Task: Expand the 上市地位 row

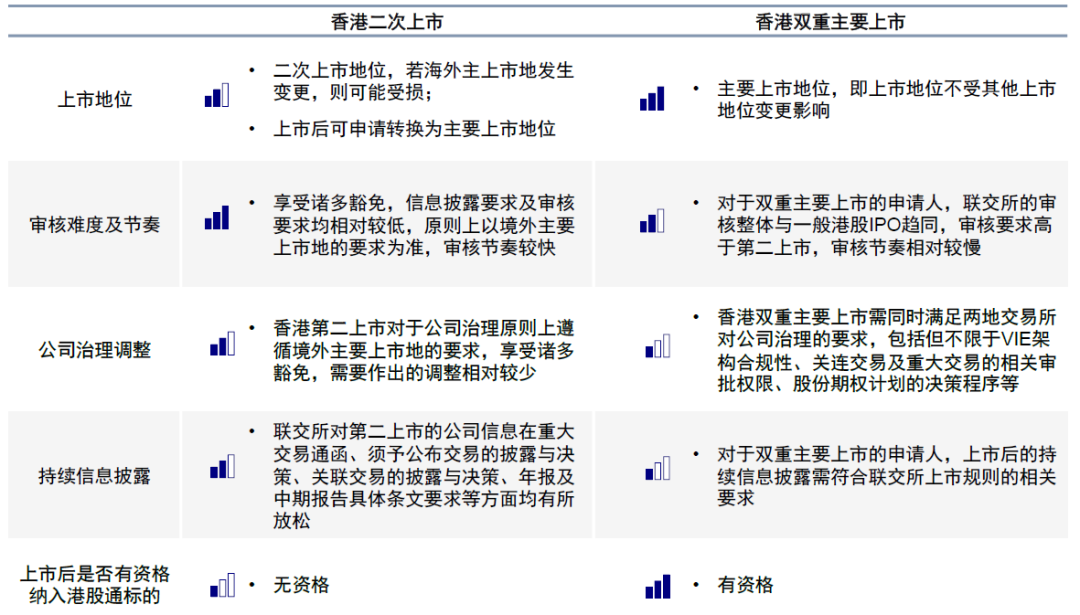Action: pyautogui.click(x=94, y=98)
